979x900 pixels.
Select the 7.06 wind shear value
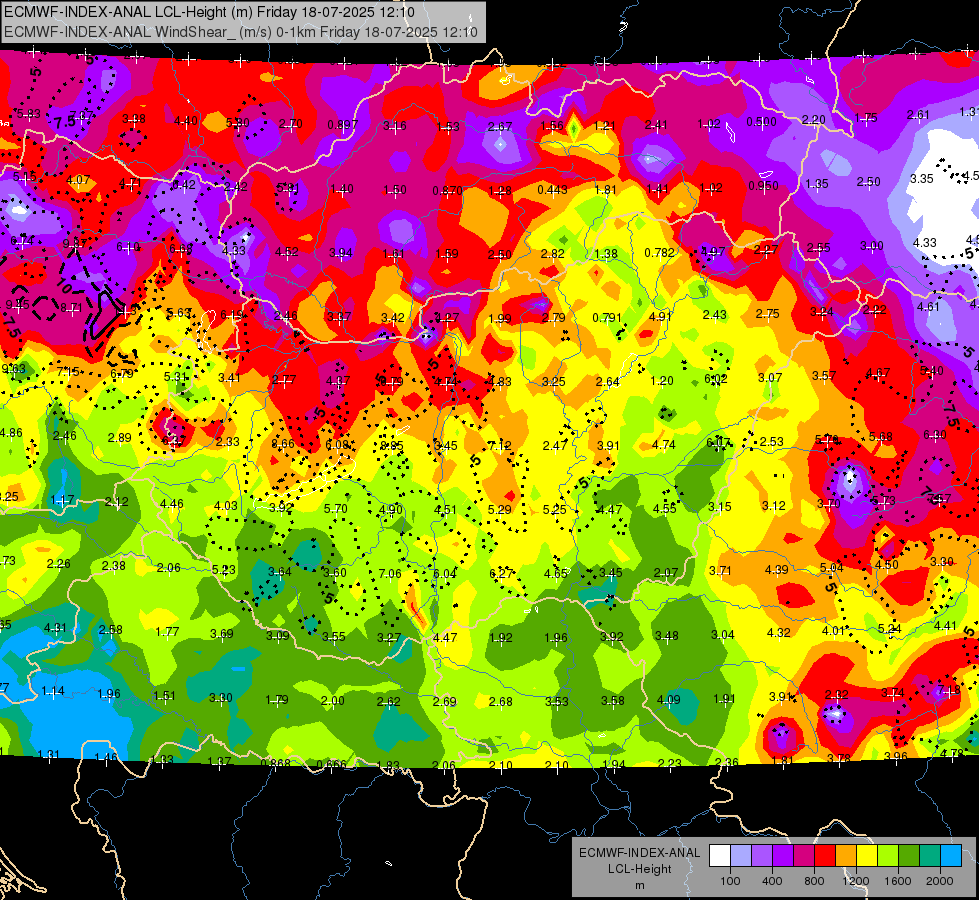390,573
